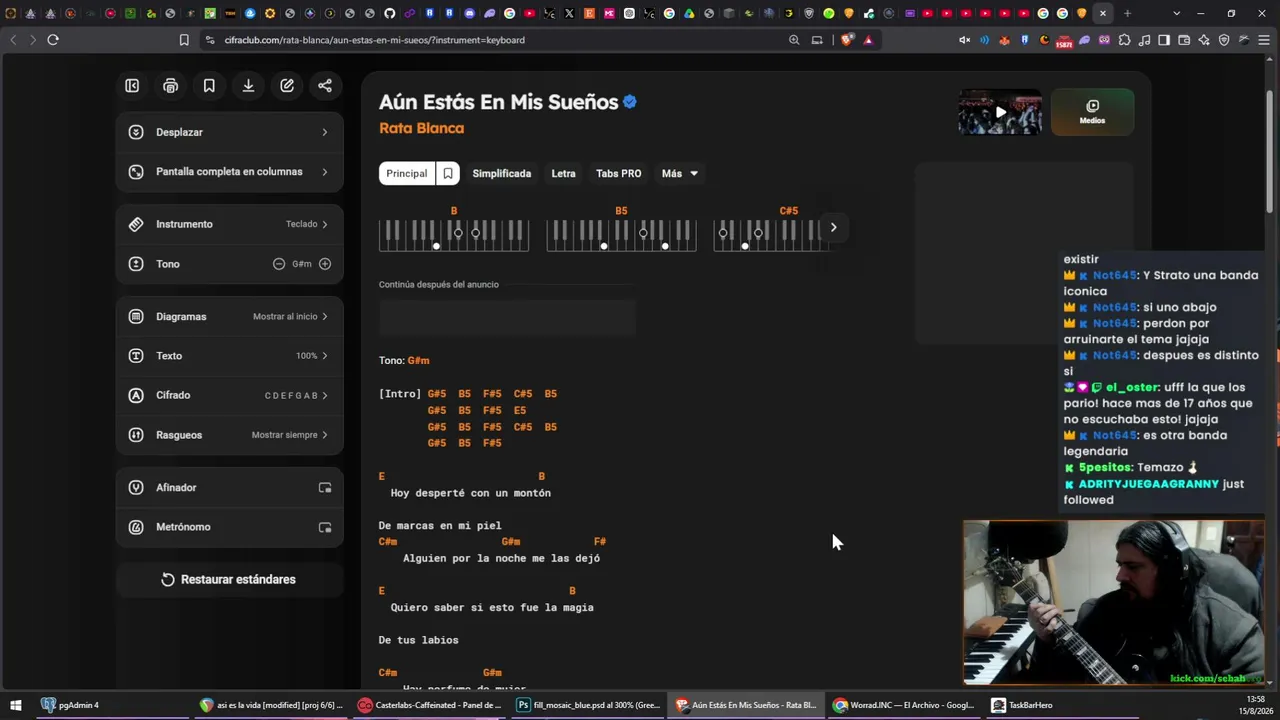Image resolution: width=1280 pixels, height=720 pixels.
Task: Click lyric 'Alguien por la noche me las dejó'
Action: coord(501,558)
